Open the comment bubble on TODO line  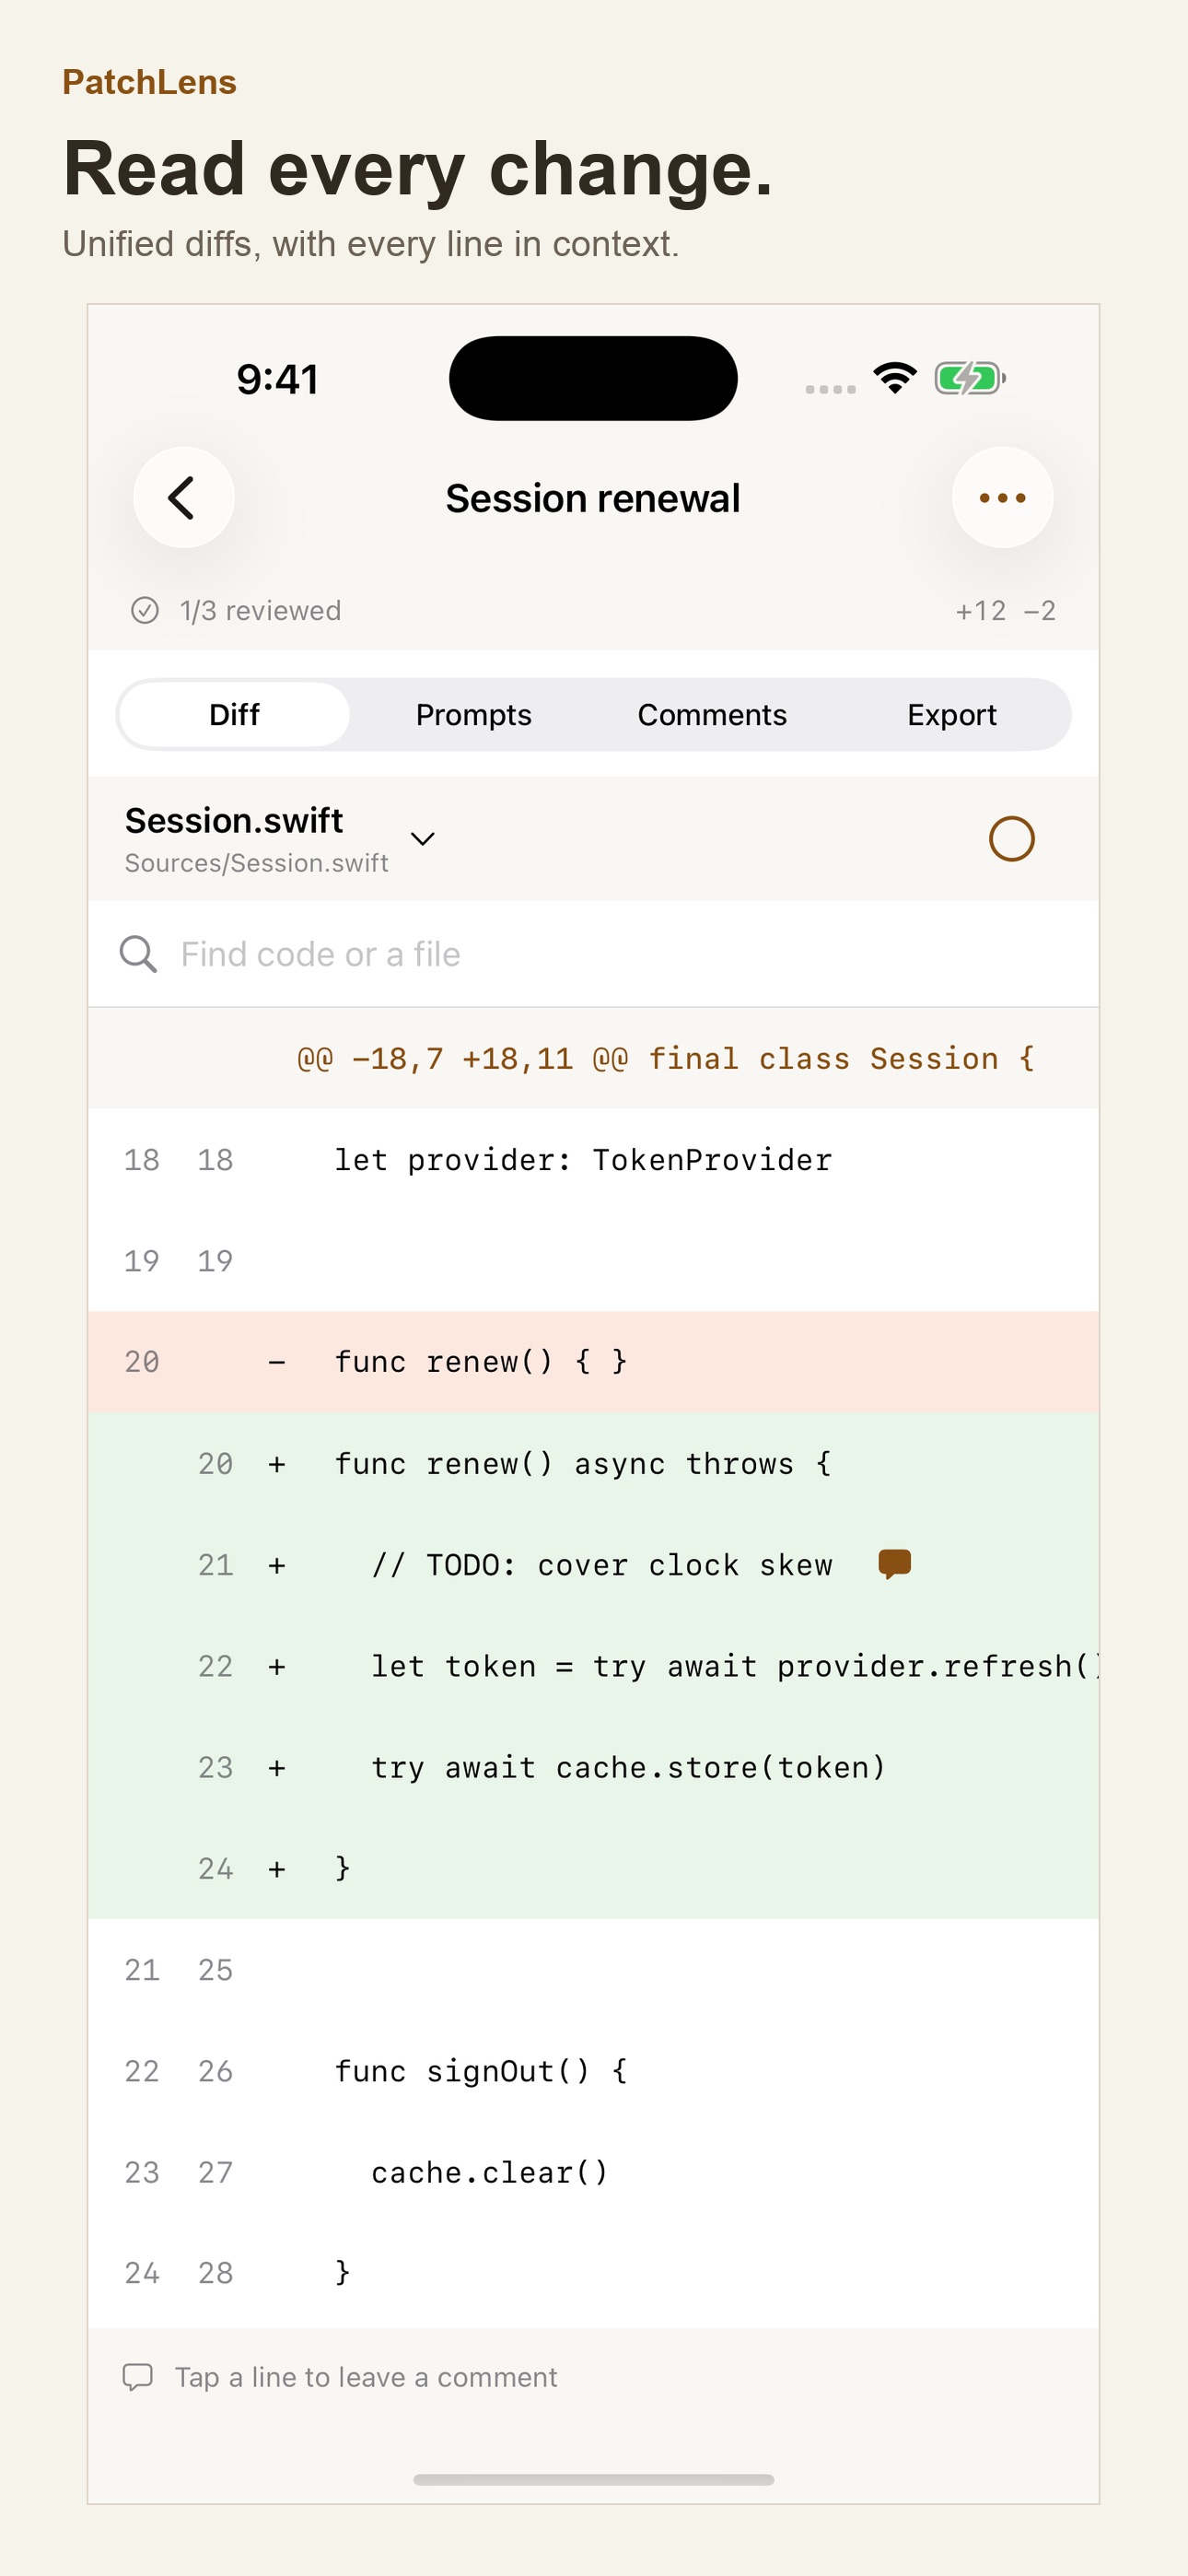pyautogui.click(x=895, y=1563)
